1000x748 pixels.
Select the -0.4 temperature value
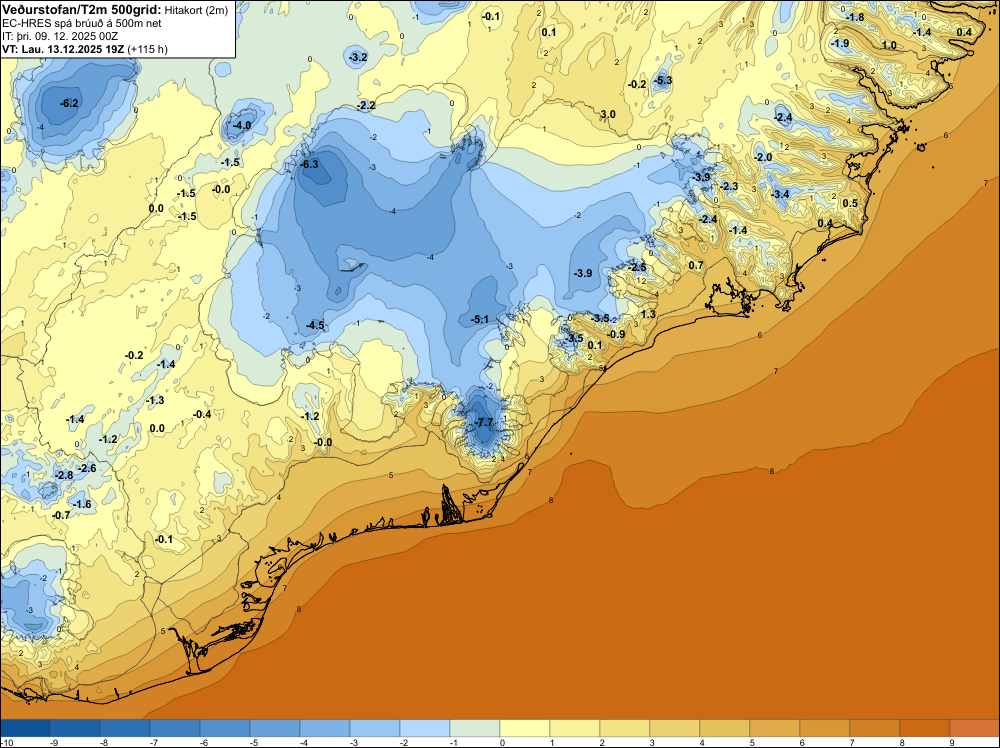coord(202,414)
